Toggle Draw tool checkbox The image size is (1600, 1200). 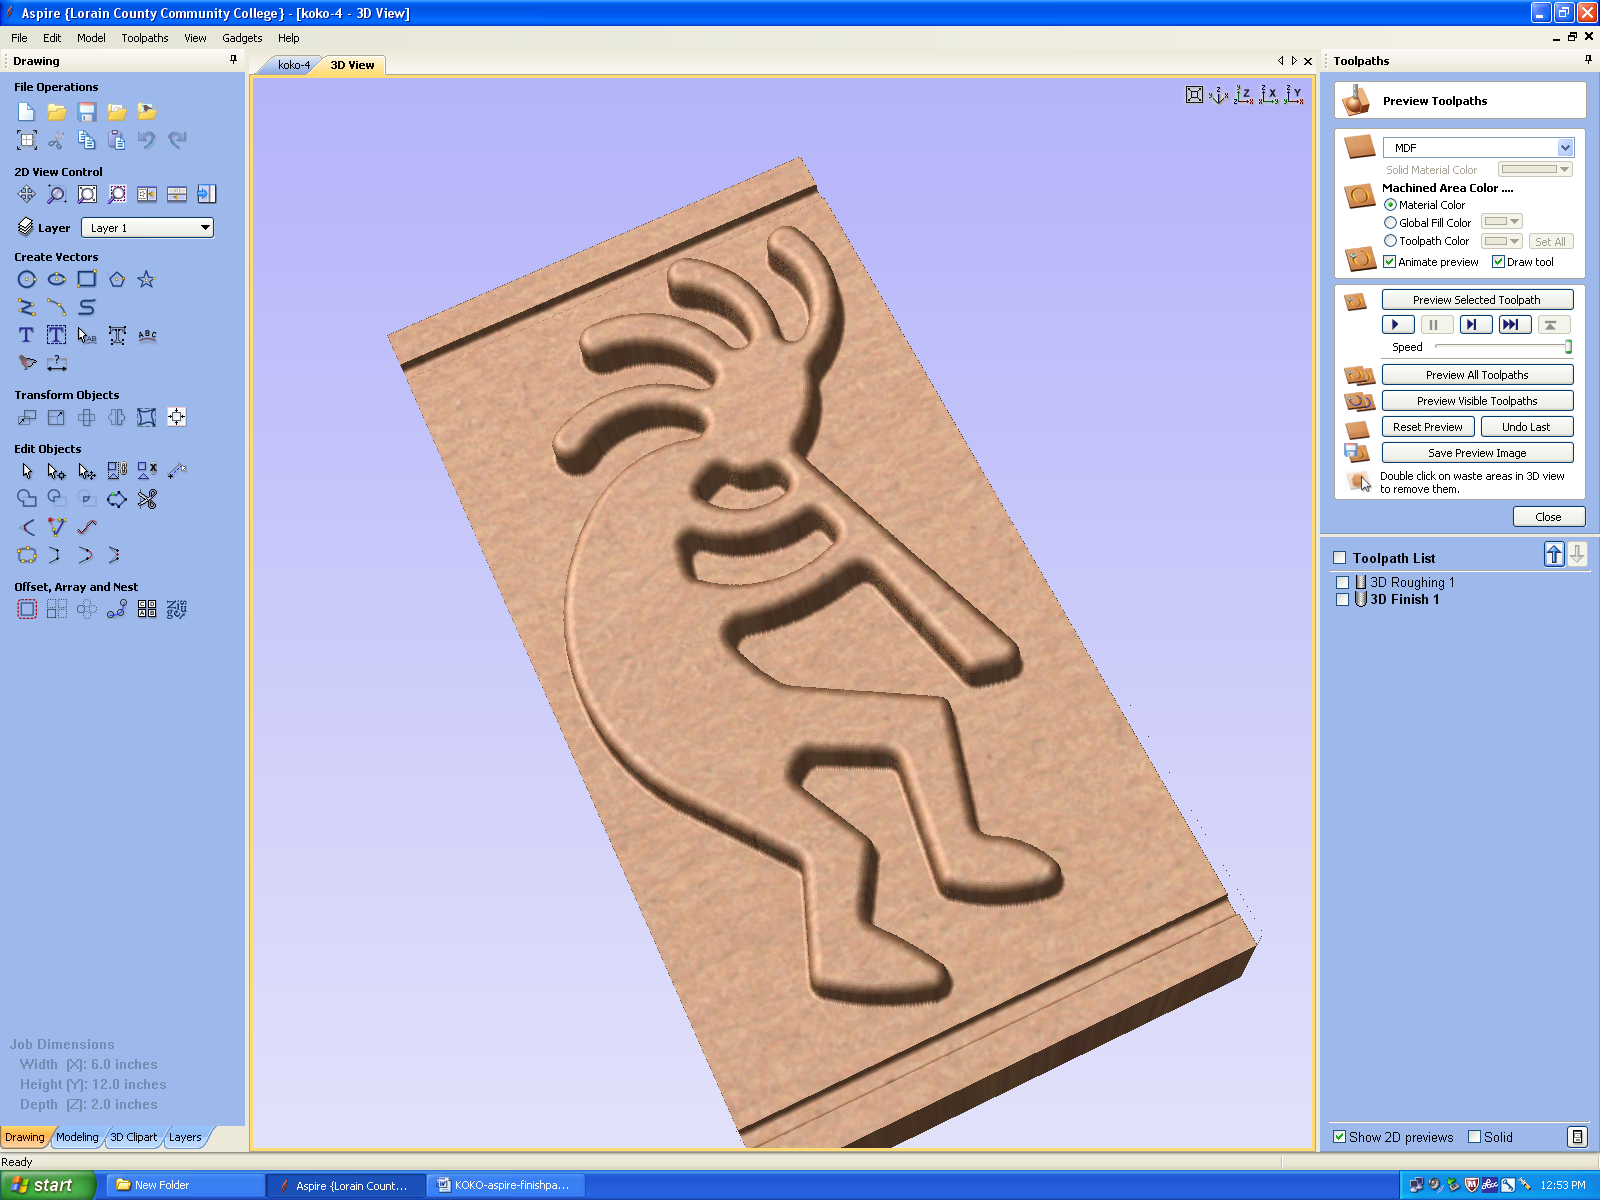pos(1498,262)
